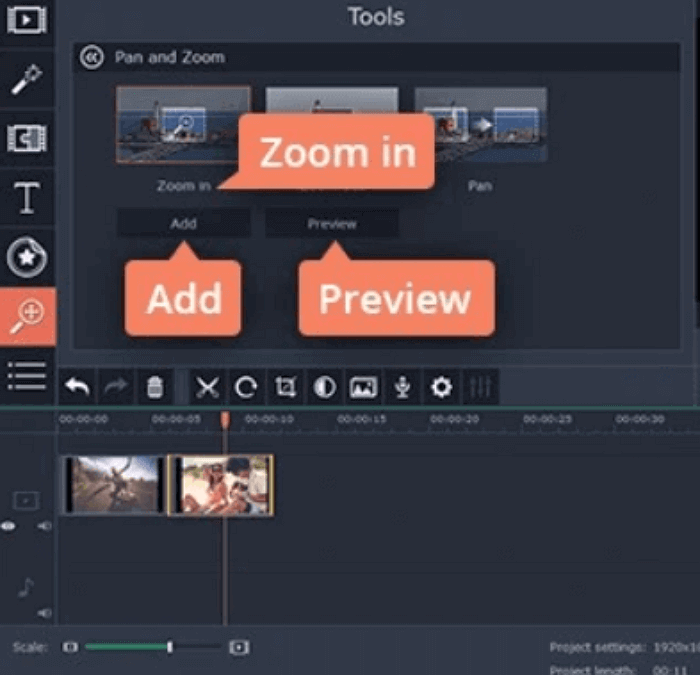Click the Crop tool in toolbar
700x675 pixels.
[286, 387]
